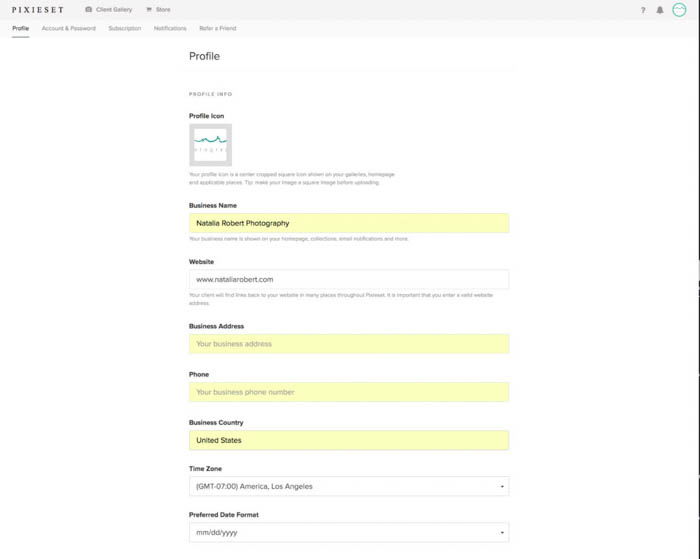Click the Pixieset logo
700x559 pixels.
coord(39,9)
